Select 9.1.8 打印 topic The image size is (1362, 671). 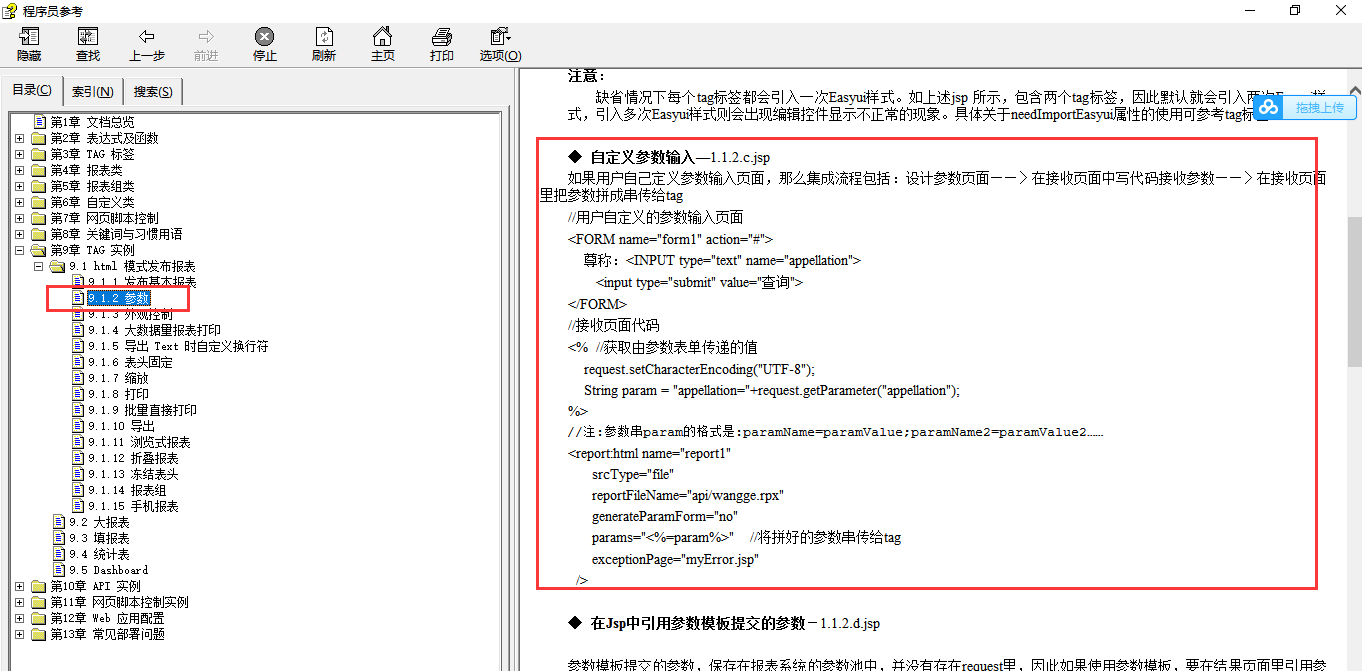pyautogui.click(x=118, y=394)
